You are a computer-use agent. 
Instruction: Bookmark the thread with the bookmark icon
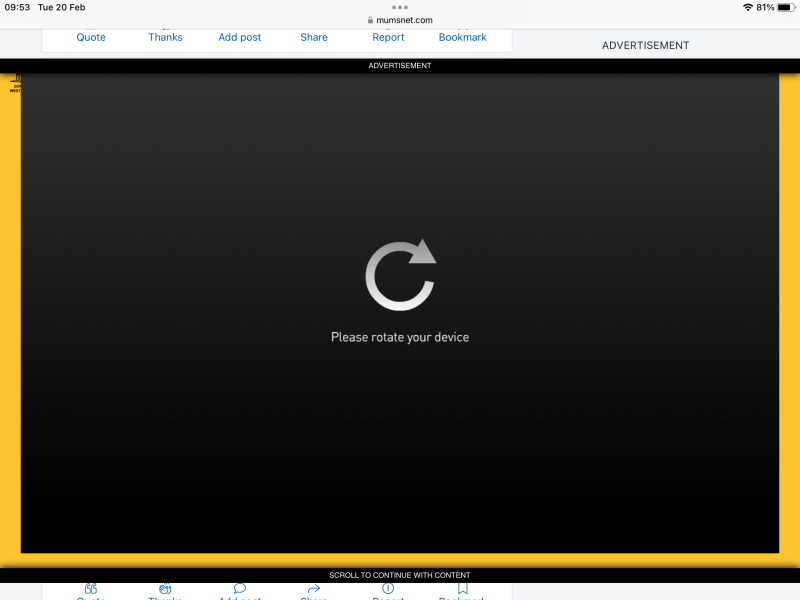[x=461, y=588]
